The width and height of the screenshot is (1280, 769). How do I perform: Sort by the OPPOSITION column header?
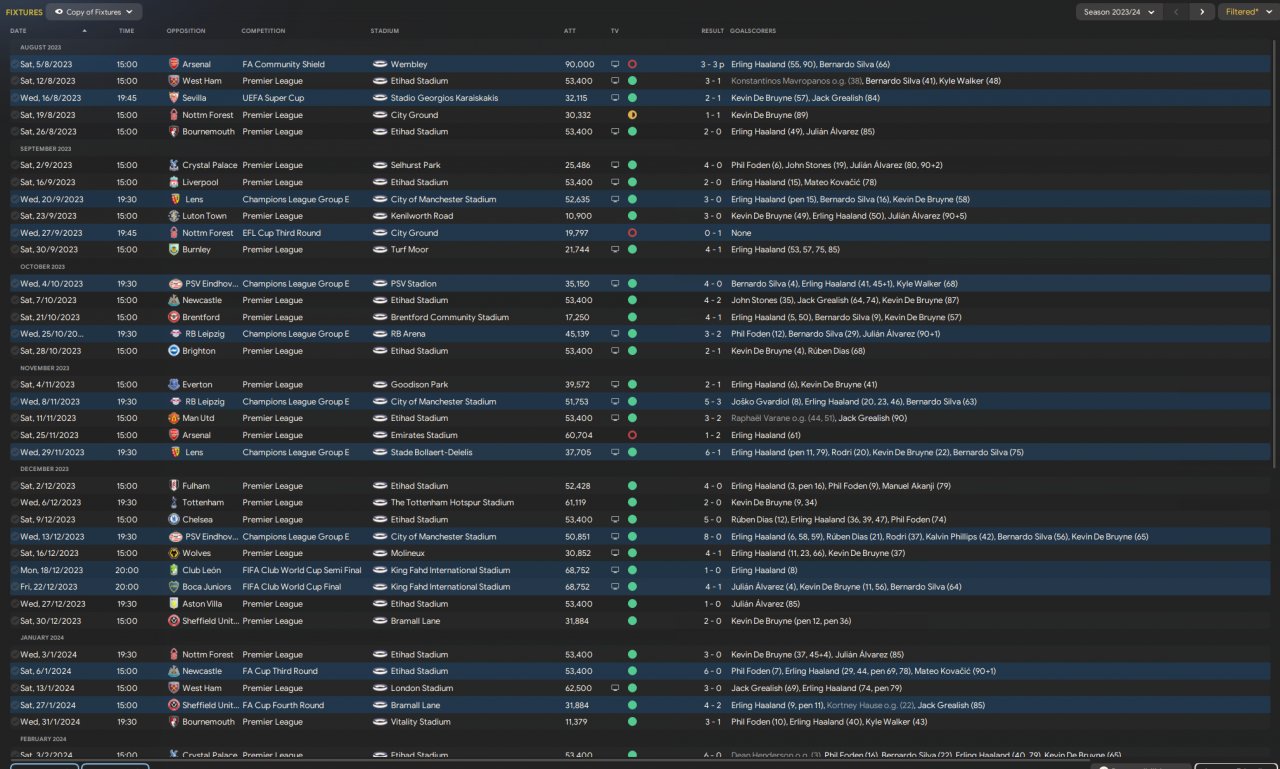coord(186,31)
